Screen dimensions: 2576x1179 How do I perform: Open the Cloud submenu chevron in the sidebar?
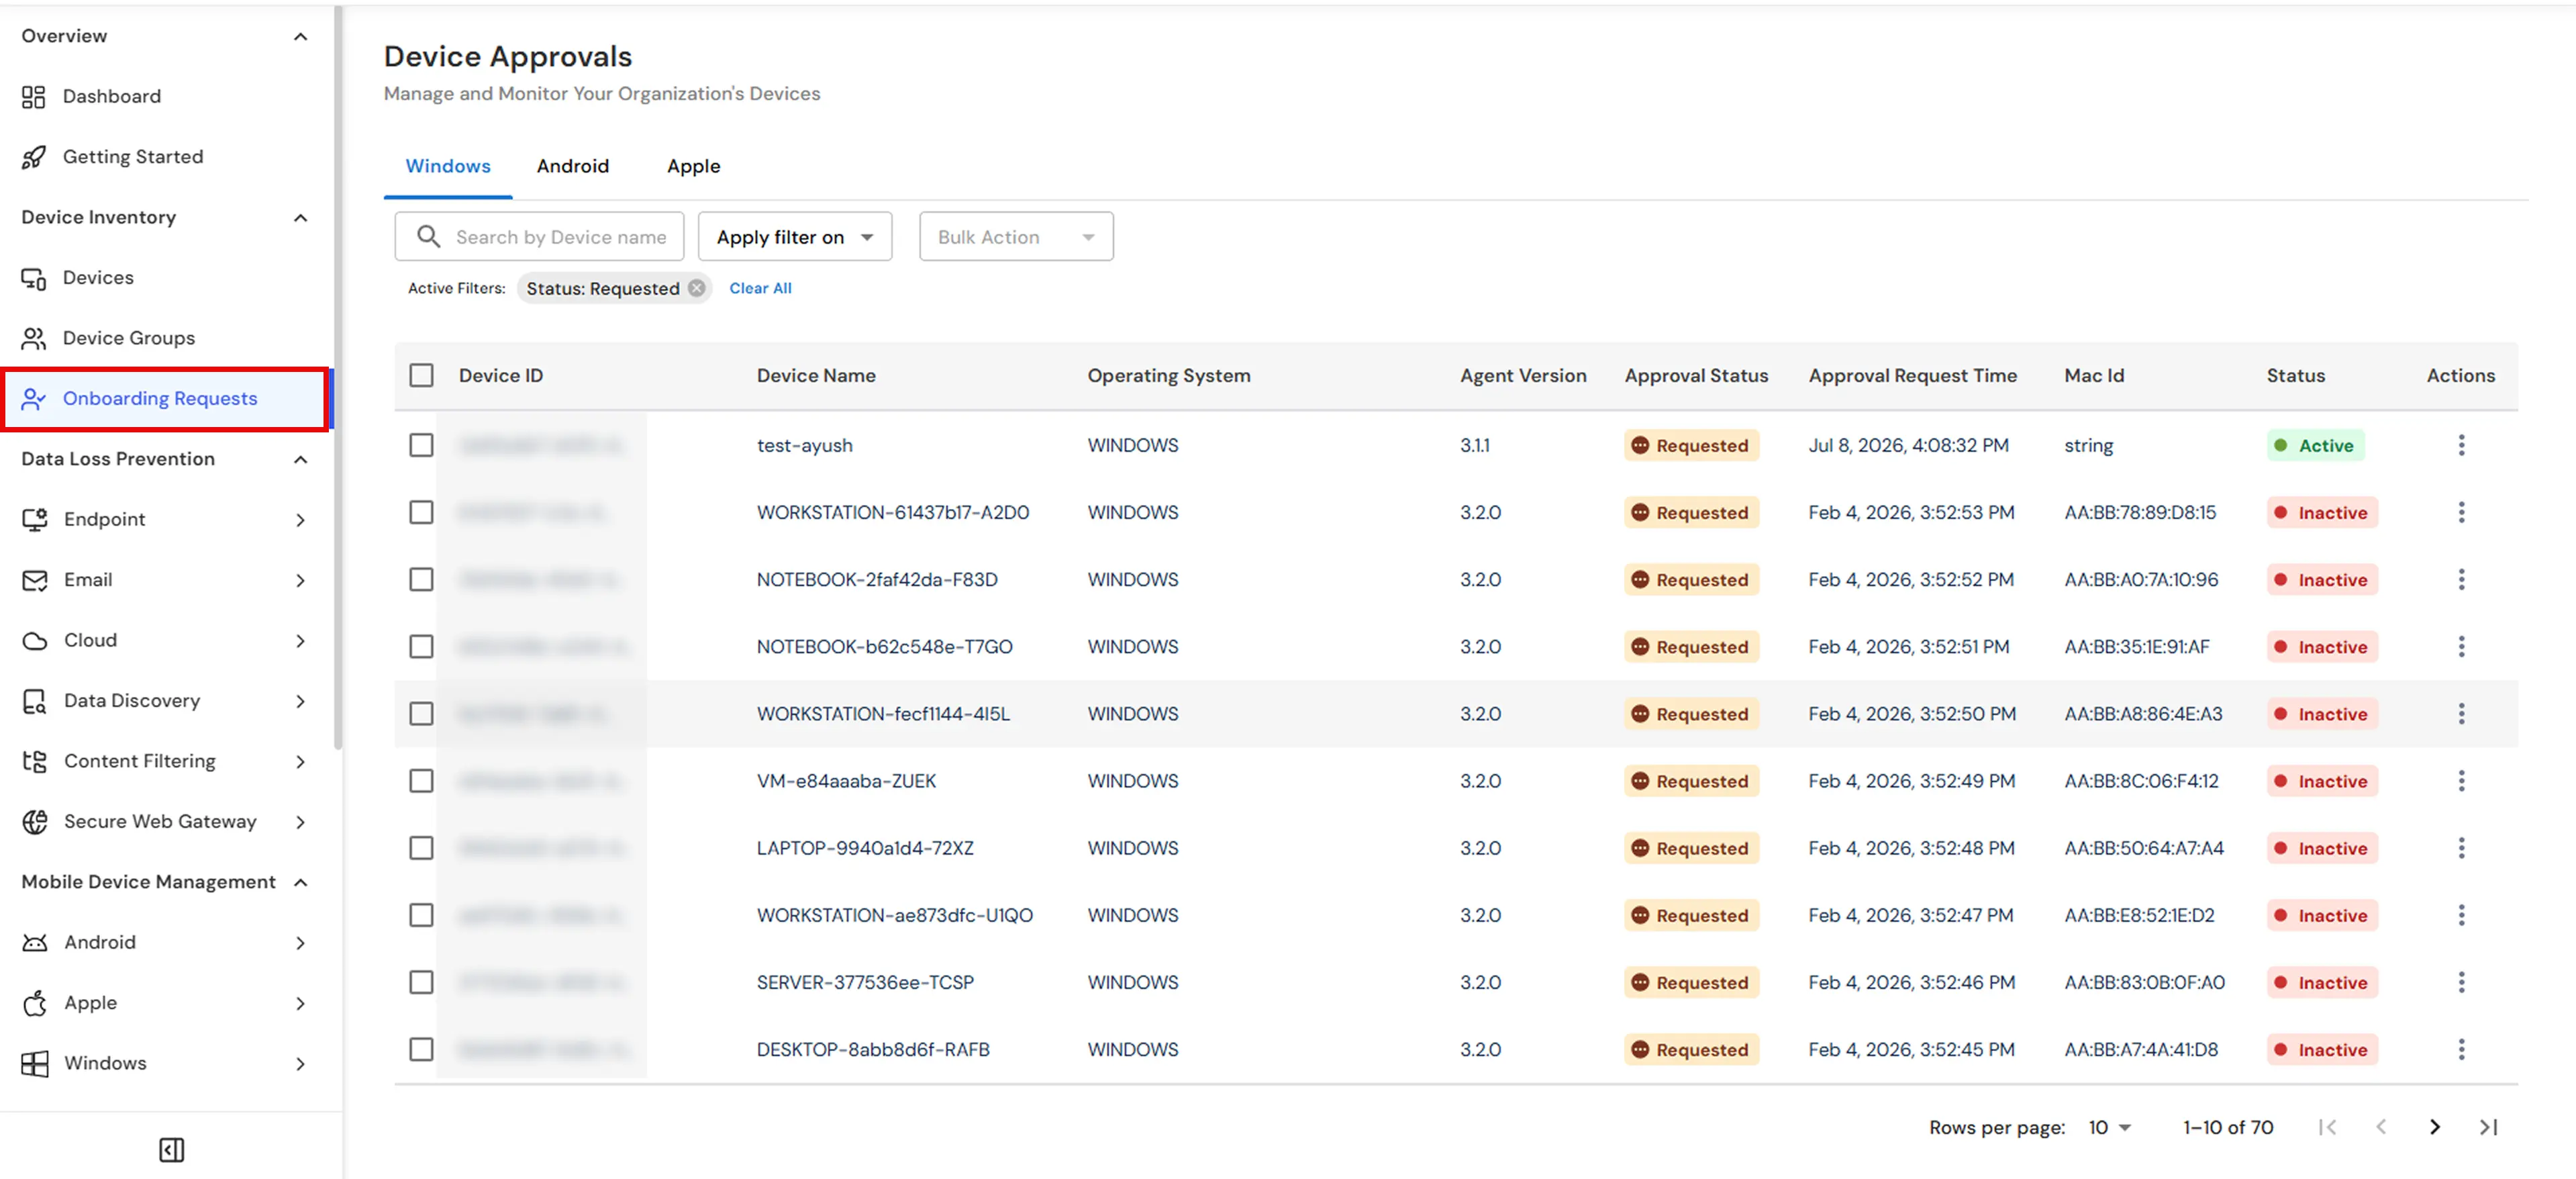300,641
